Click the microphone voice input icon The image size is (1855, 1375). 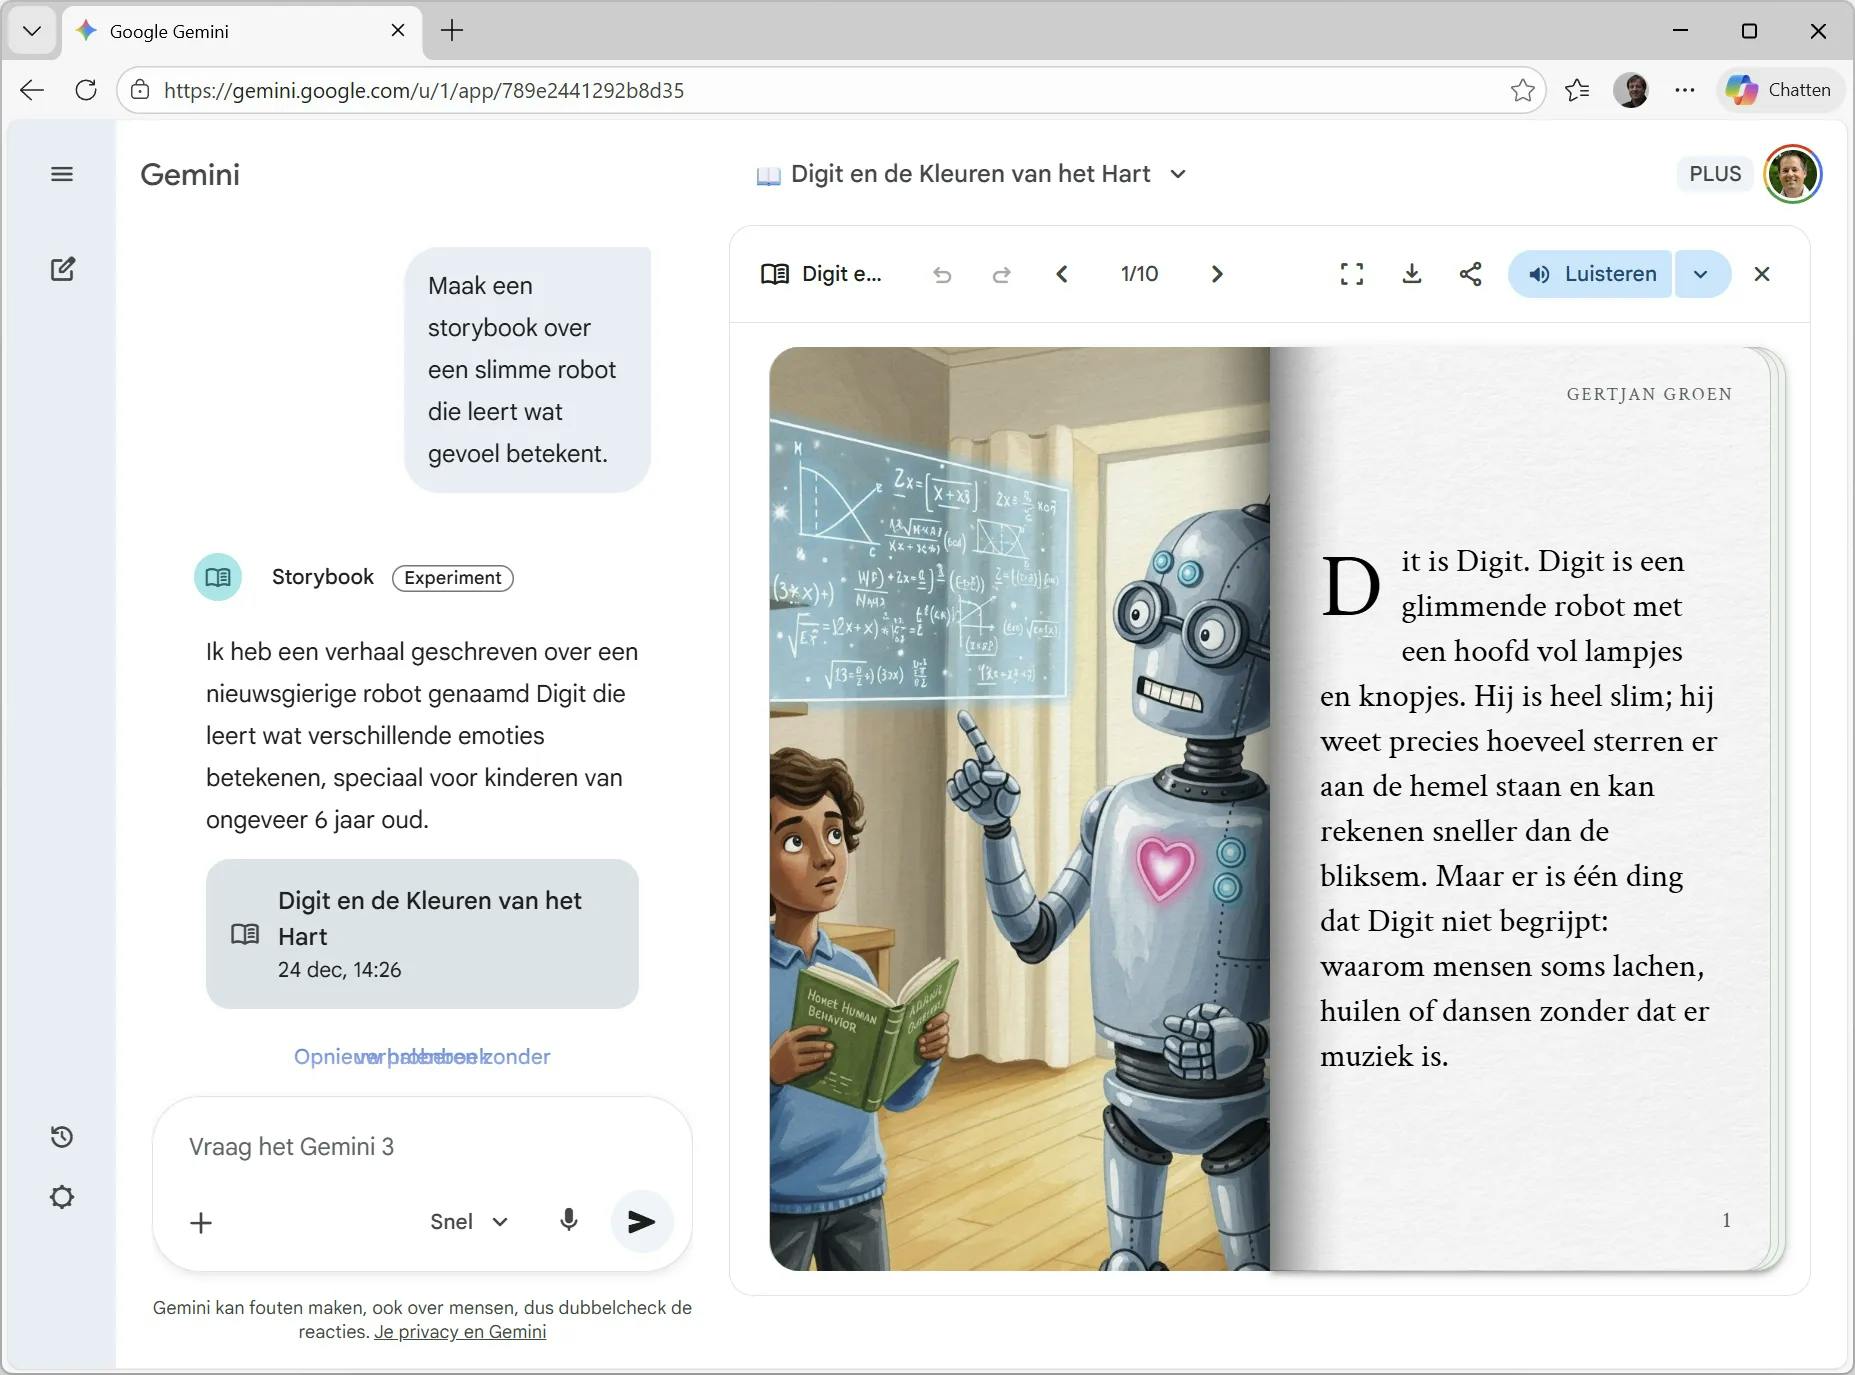point(569,1221)
